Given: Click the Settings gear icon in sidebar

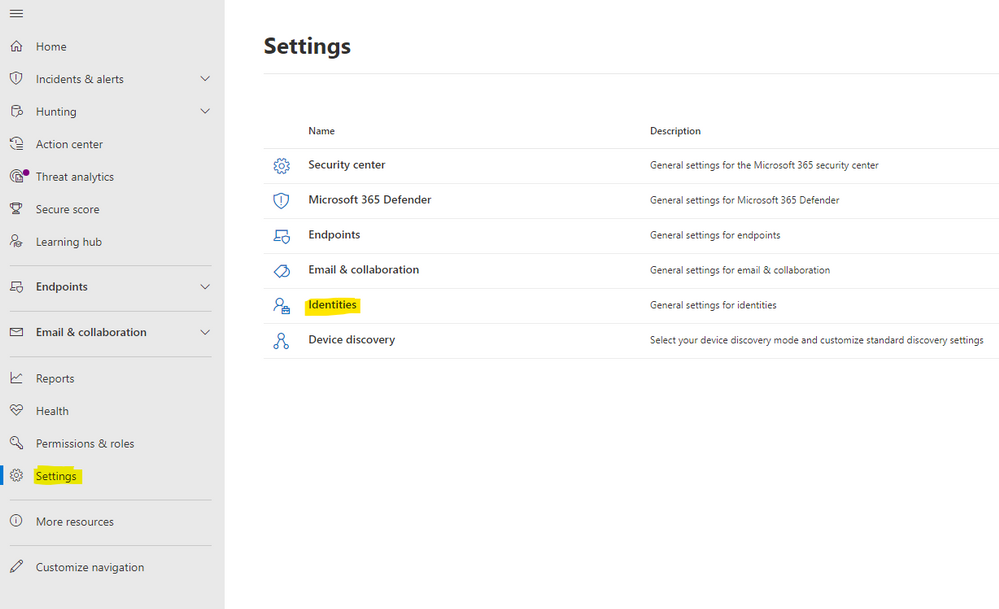Looking at the screenshot, I should 17,475.
